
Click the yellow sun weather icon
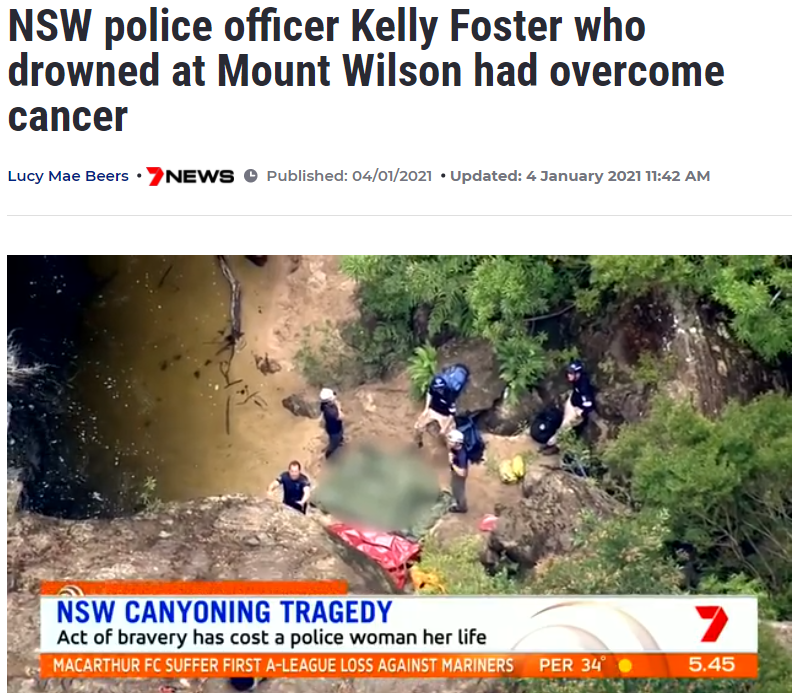click(x=625, y=666)
